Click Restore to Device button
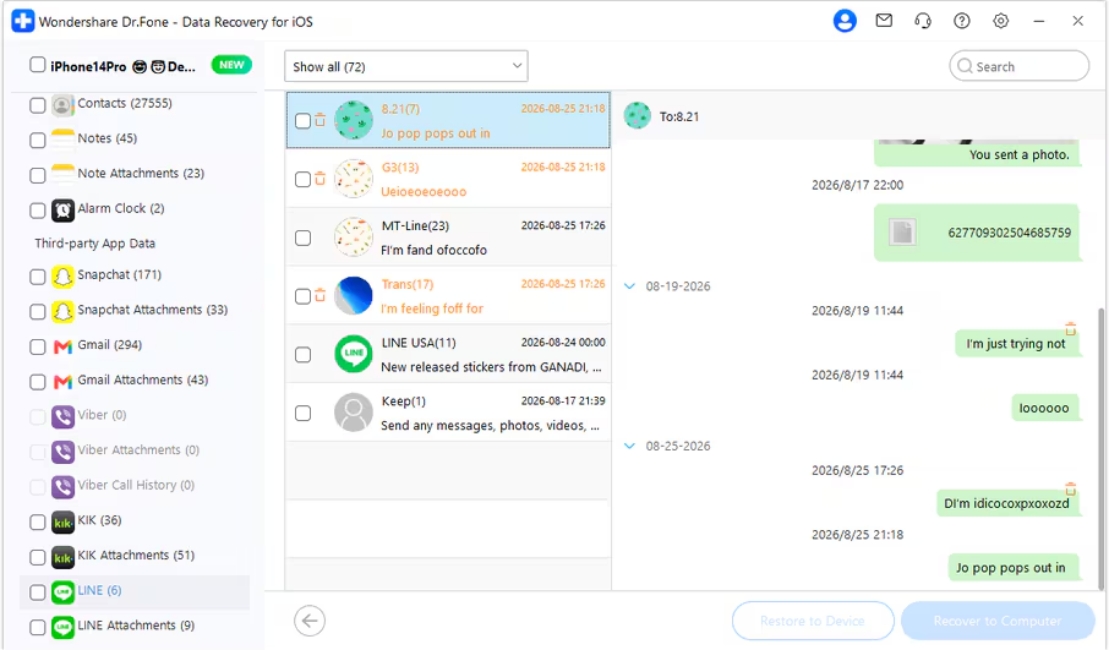1109x650 pixels. point(813,621)
